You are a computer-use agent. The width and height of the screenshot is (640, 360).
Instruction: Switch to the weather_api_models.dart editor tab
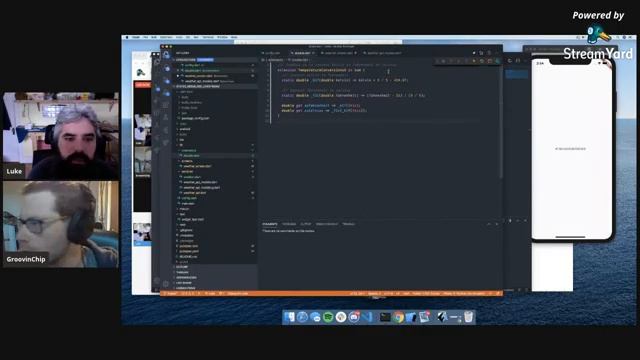(x=382, y=53)
